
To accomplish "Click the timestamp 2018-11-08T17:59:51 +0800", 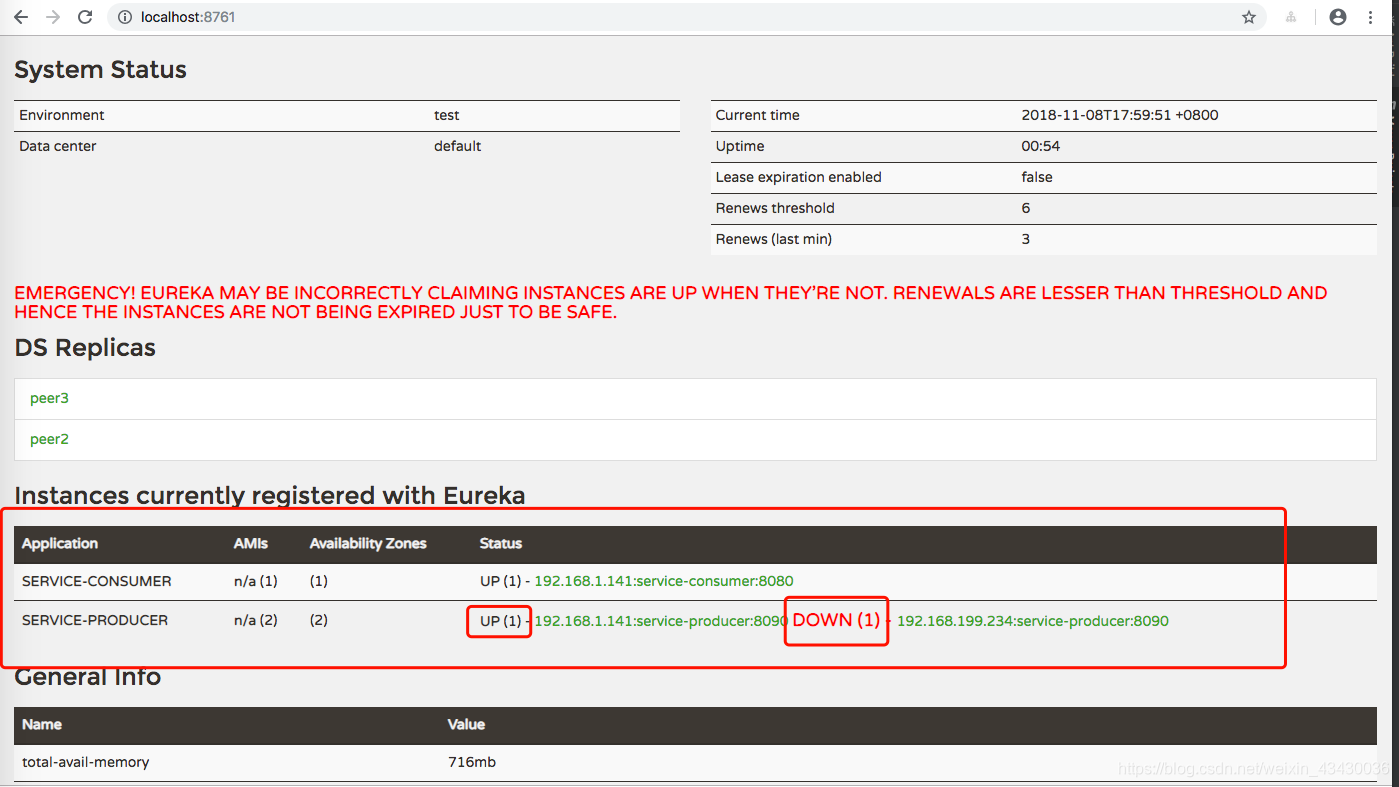I will 1120,115.
